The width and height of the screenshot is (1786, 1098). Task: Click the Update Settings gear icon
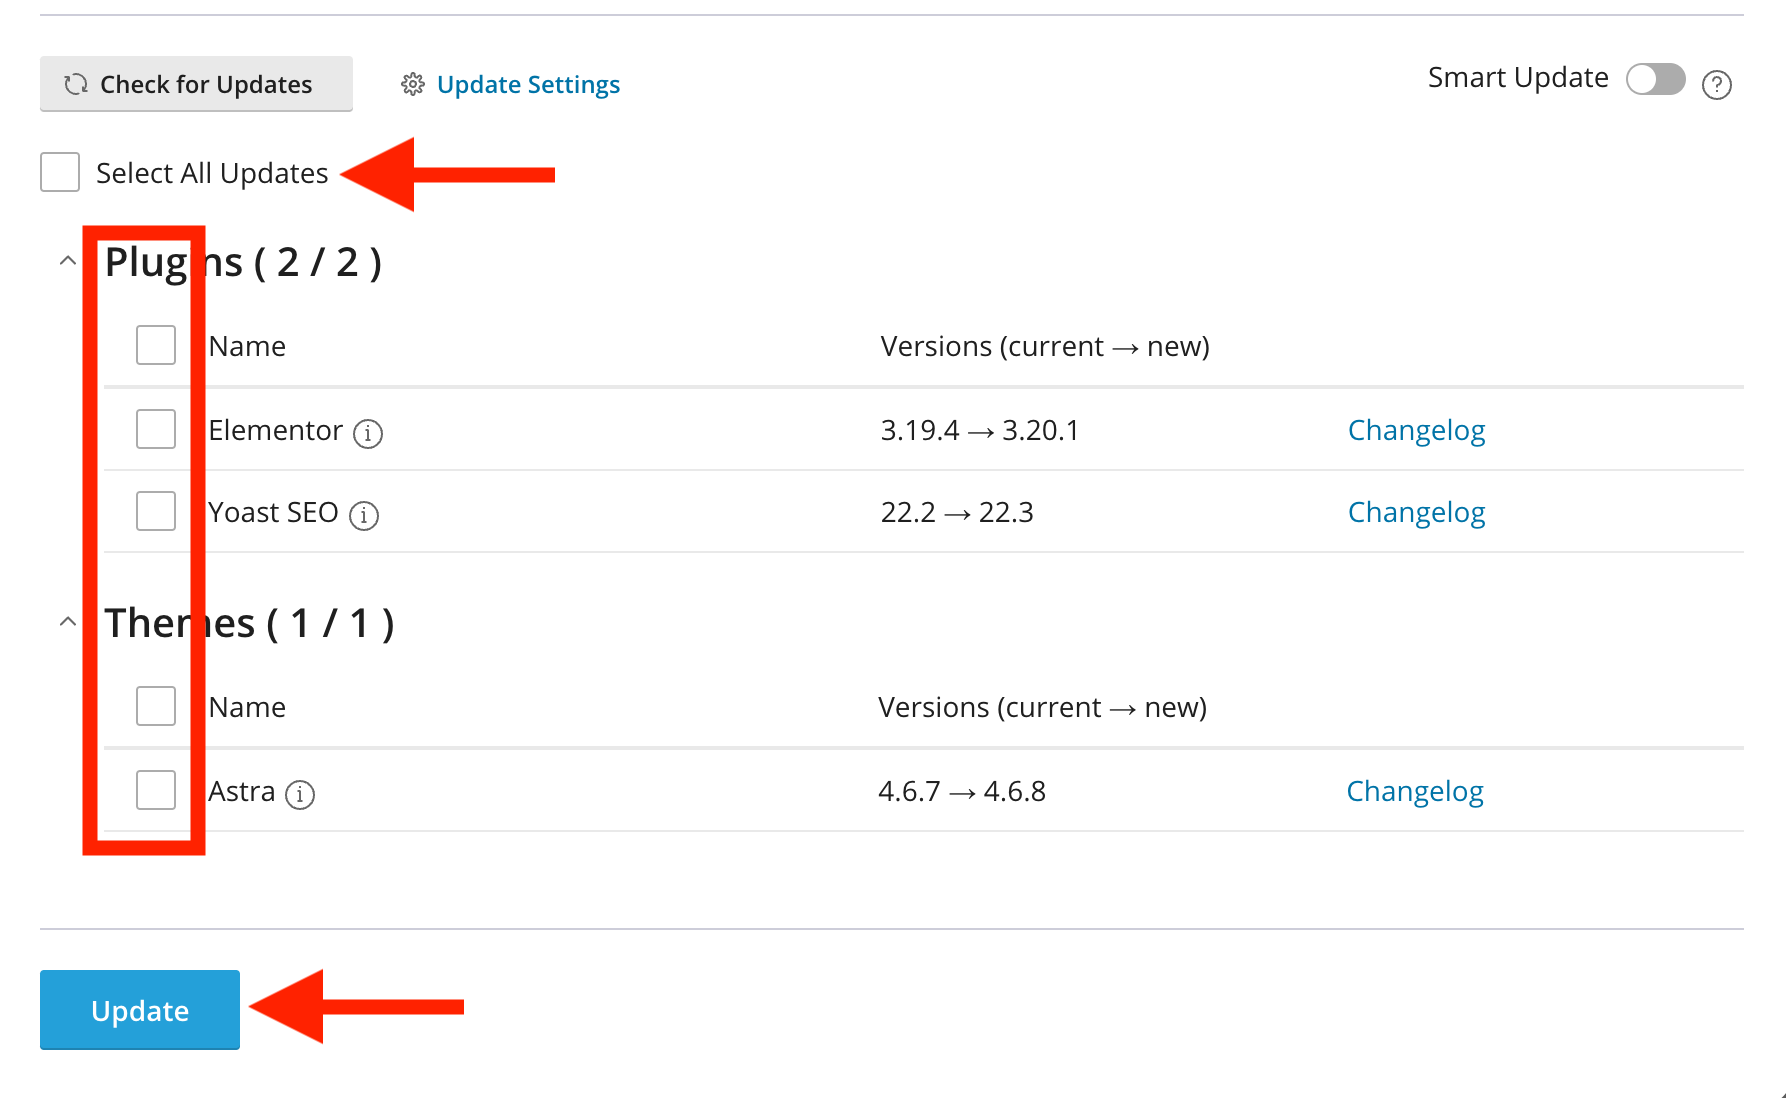coord(413,84)
